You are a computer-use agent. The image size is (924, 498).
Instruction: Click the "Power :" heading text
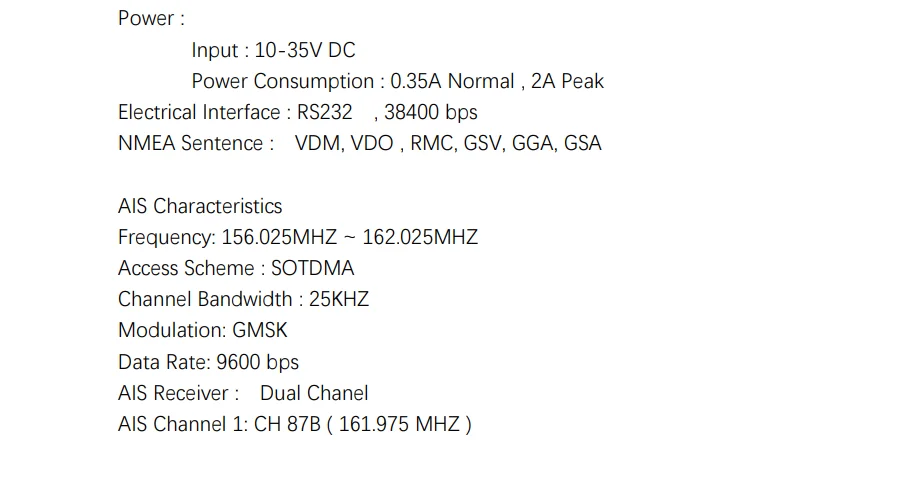151,19
